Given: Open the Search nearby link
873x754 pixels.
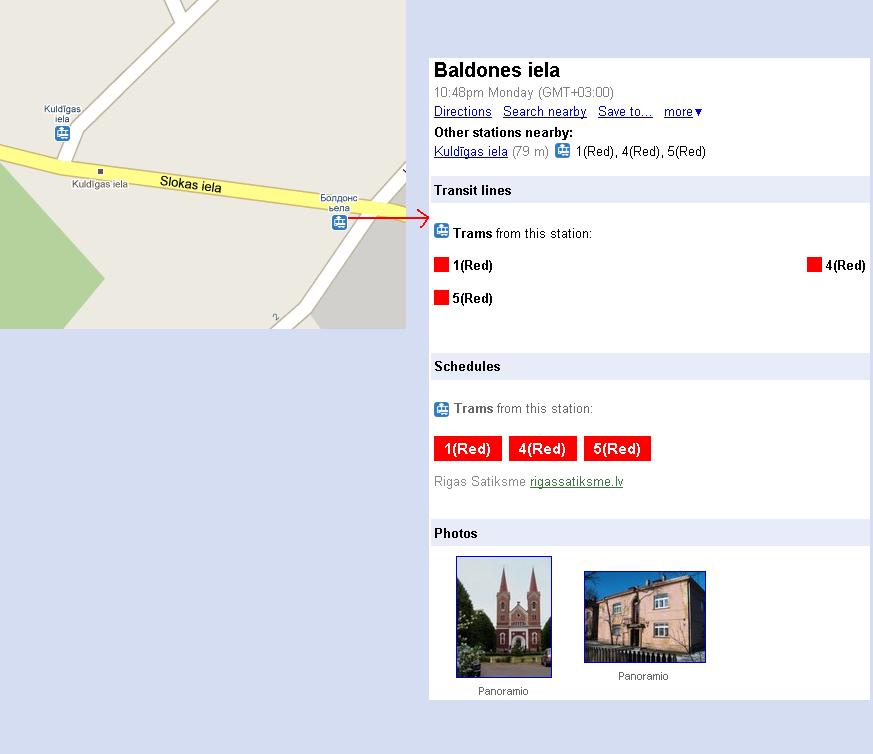Looking at the screenshot, I should 545,112.
